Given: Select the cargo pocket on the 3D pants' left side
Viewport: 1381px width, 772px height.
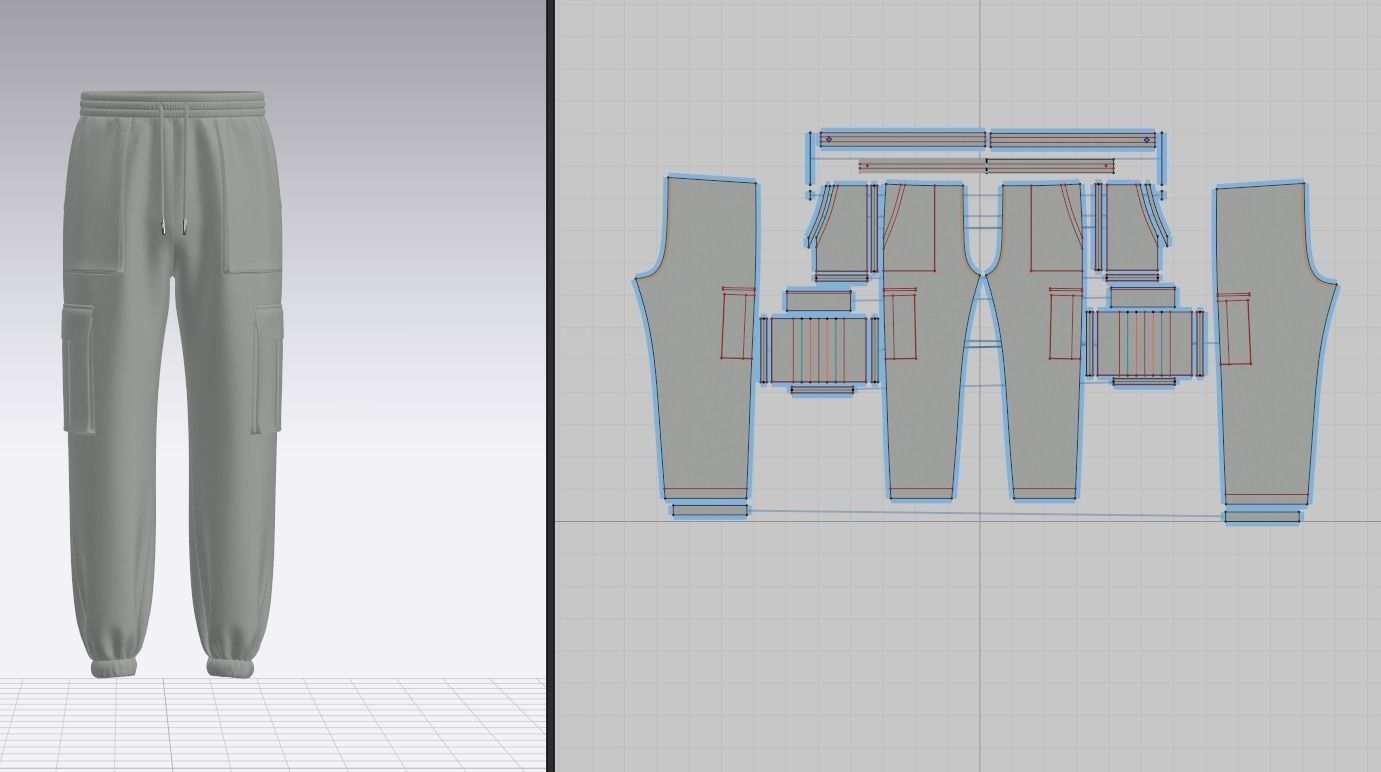Looking at the screenshot, I should 78,368.
